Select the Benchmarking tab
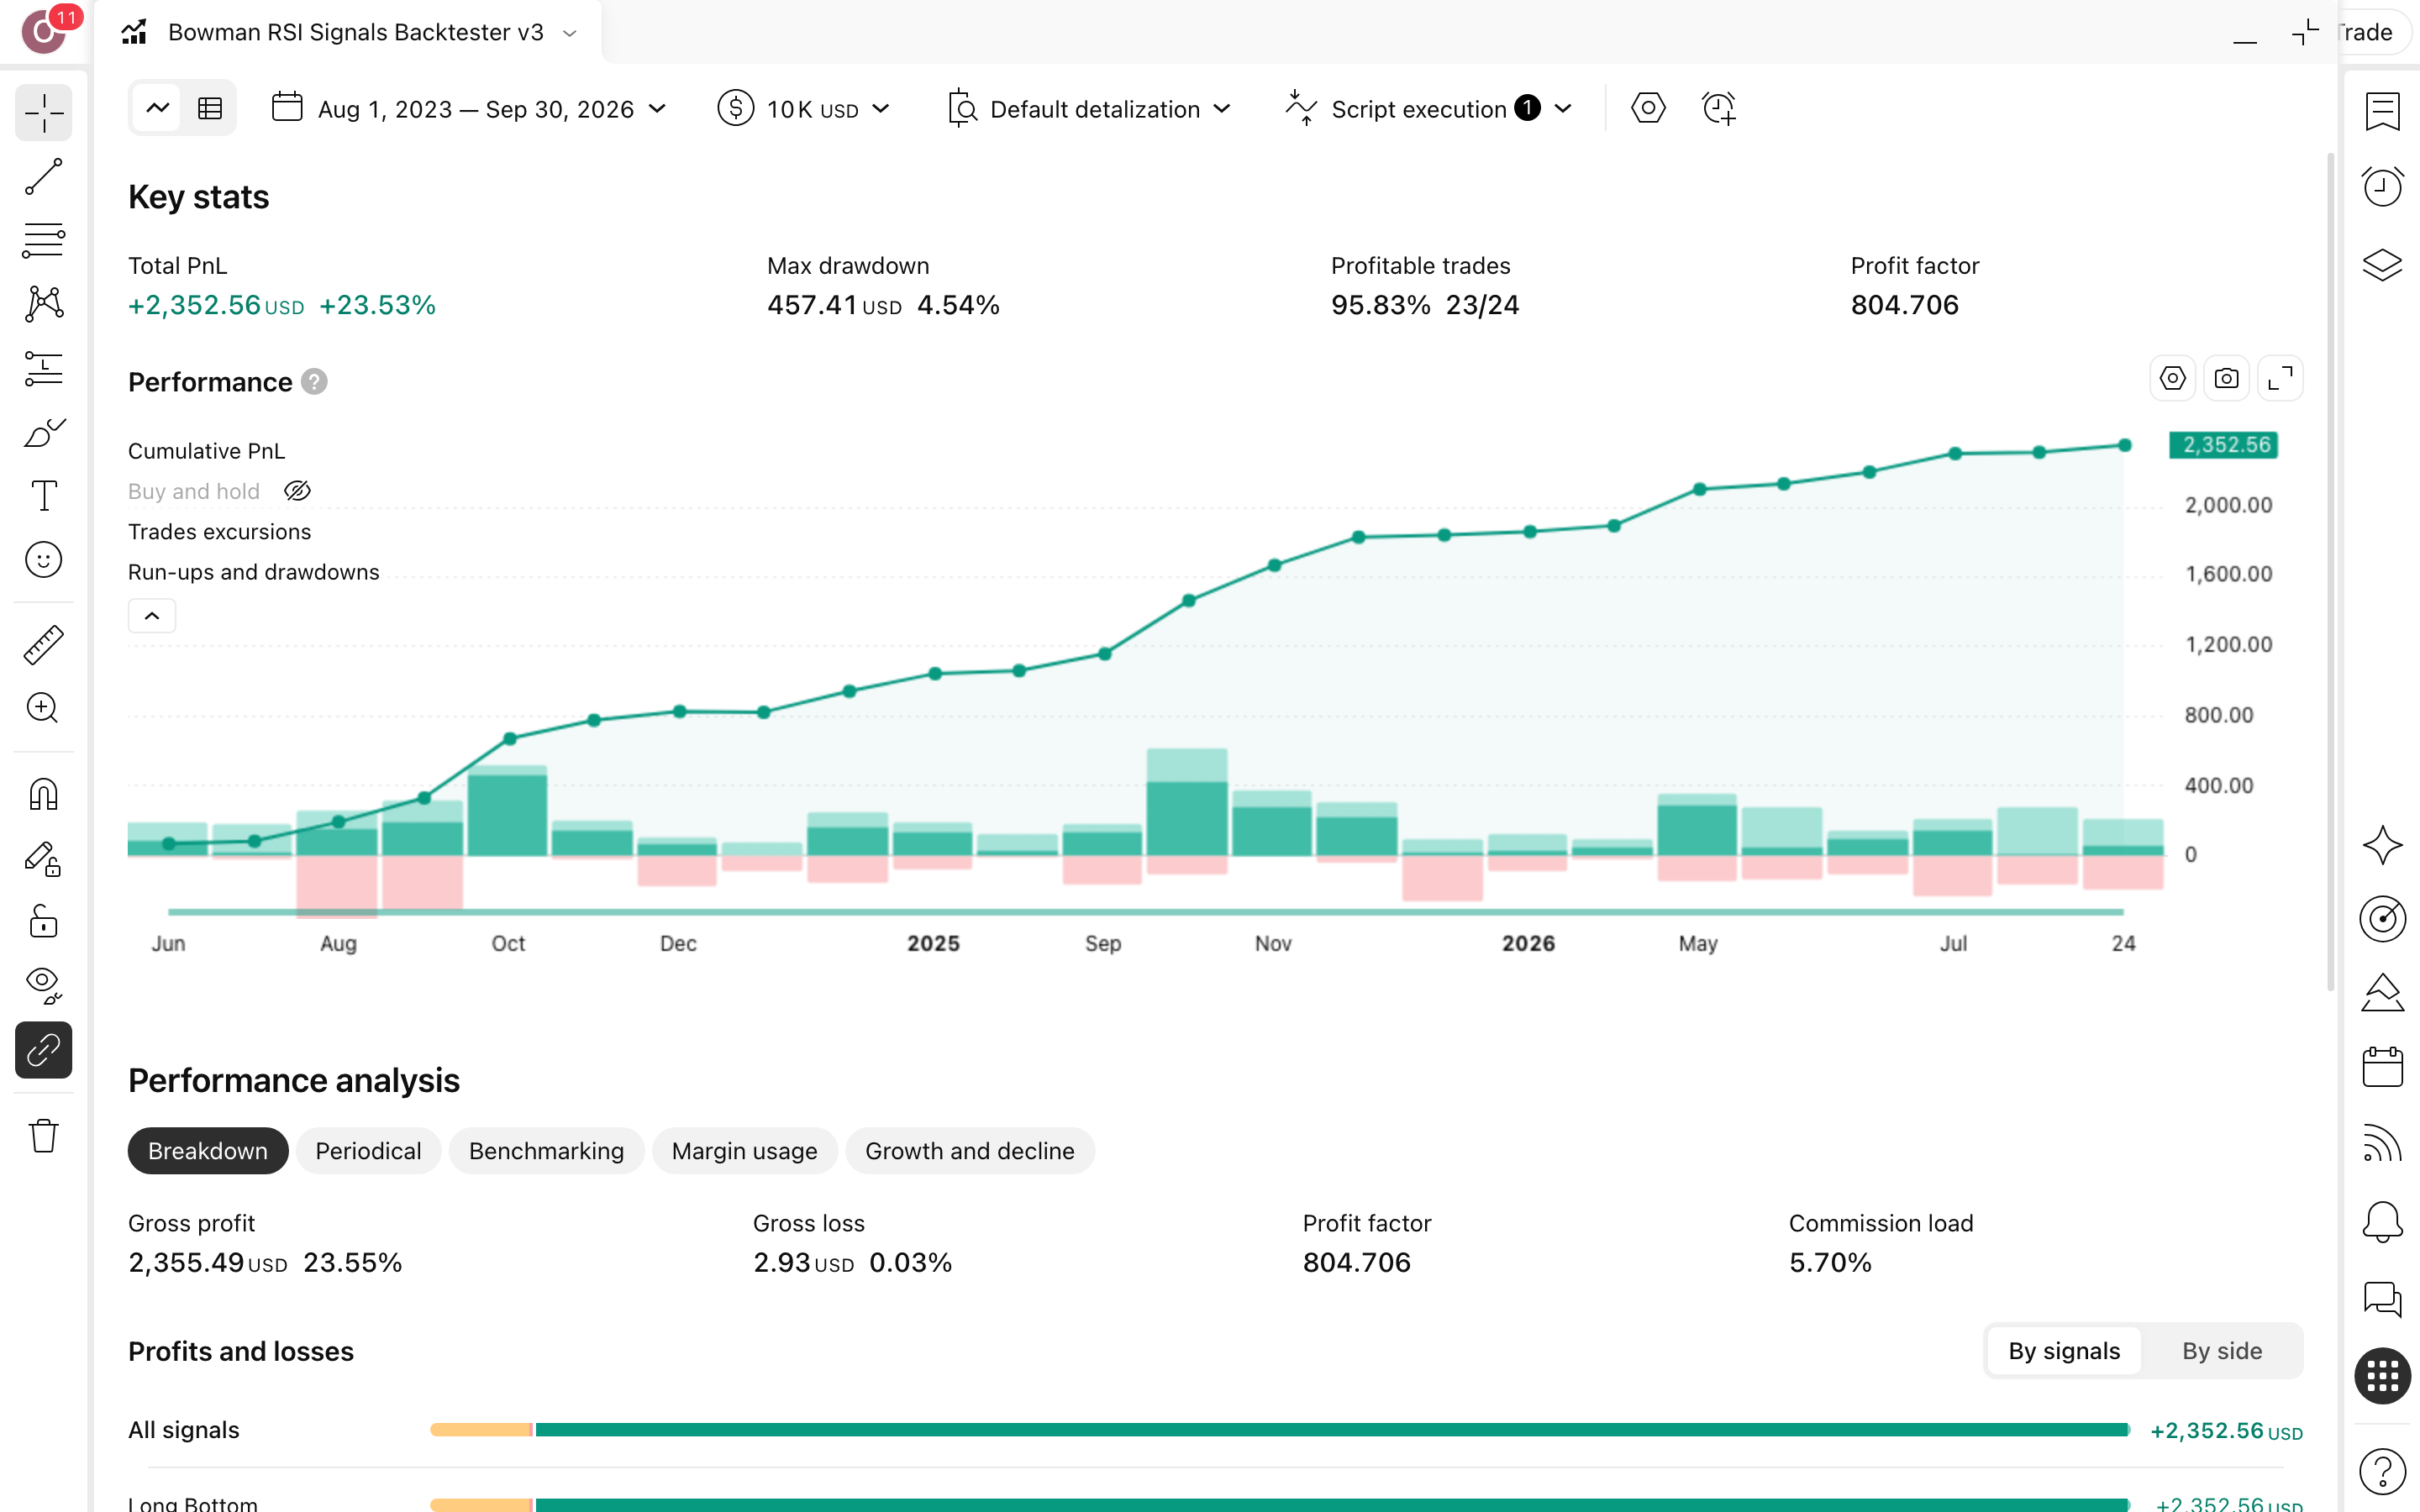The image size is (2420, 1512). pyautogui.click(x=546, y=1151)
